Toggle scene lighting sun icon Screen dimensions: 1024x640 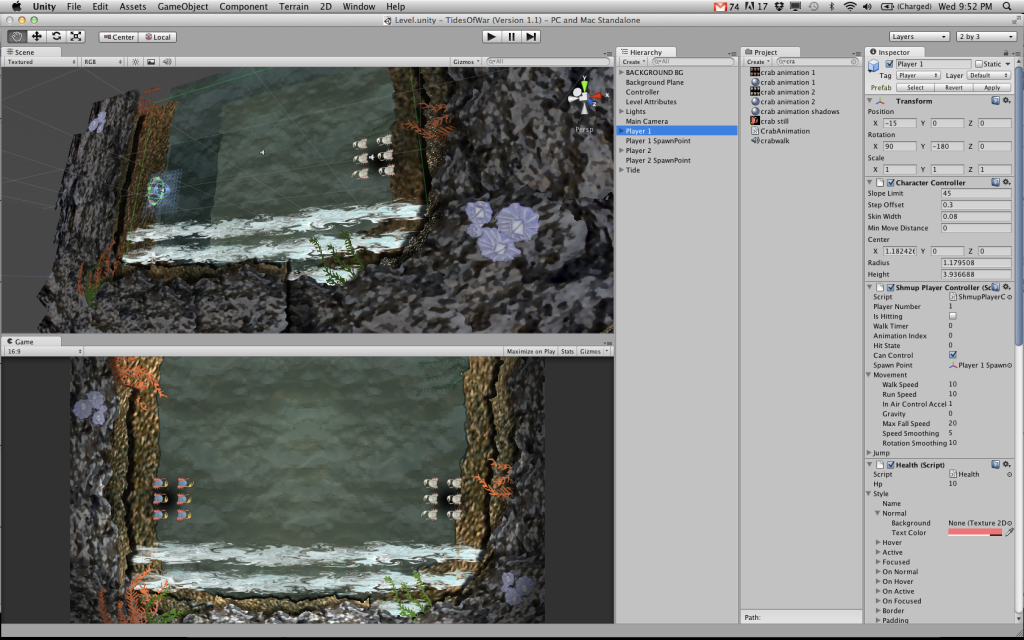click(135, 61)
